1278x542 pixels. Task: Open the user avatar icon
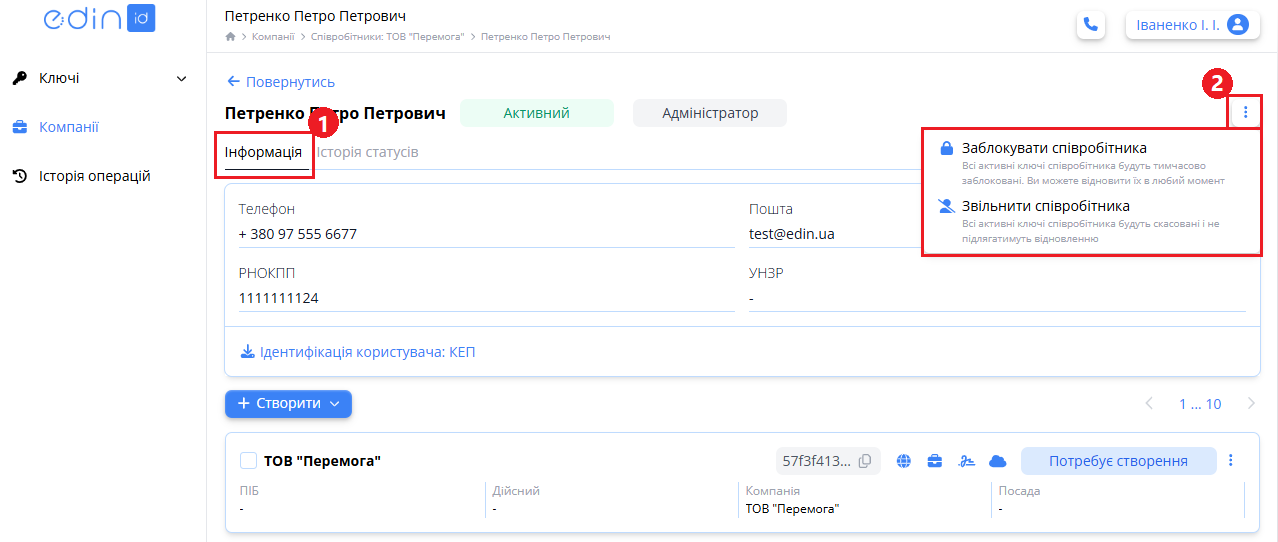pos(1238,25)
